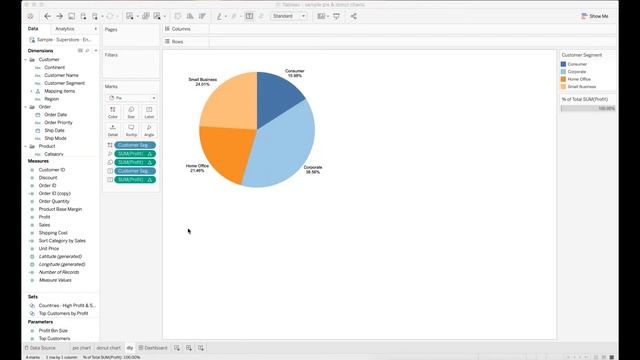Select the Customer Name dimension

click(61, 75)
